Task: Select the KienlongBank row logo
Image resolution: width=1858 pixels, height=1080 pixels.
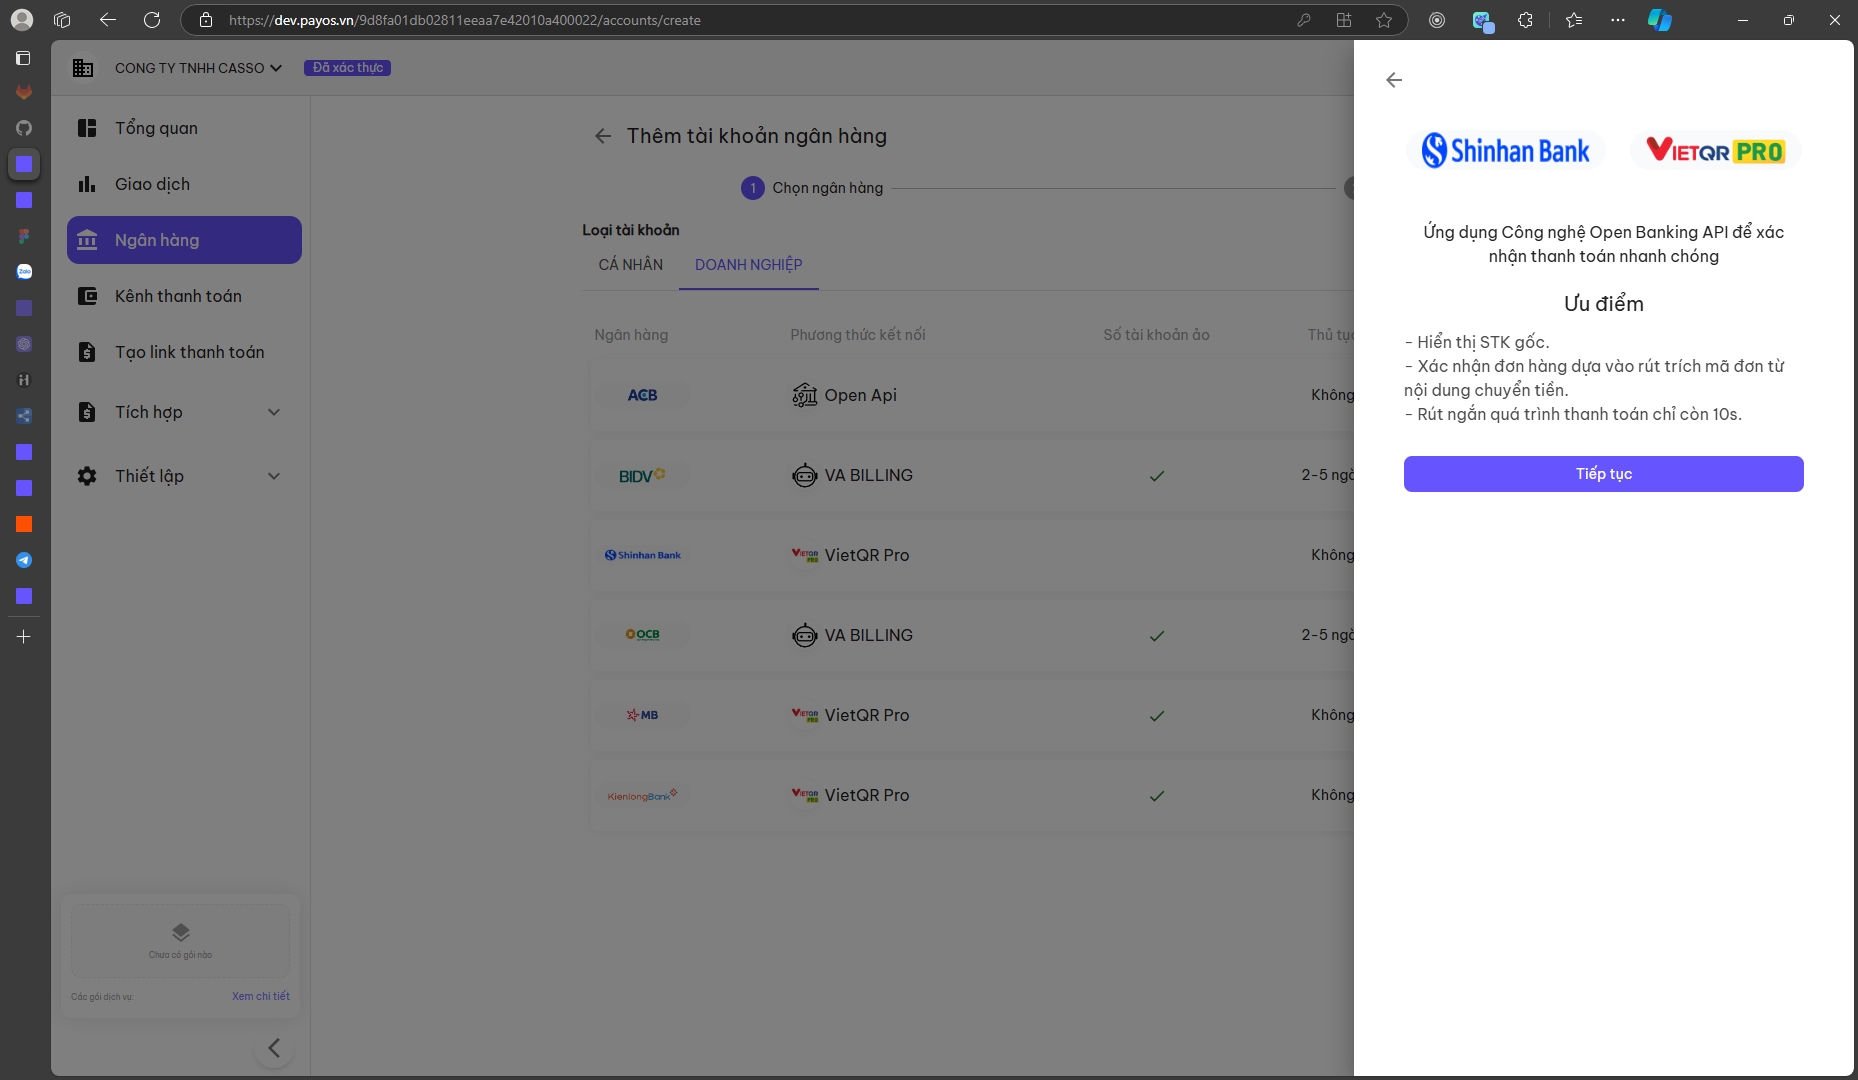Action: [x=642, y=795]
